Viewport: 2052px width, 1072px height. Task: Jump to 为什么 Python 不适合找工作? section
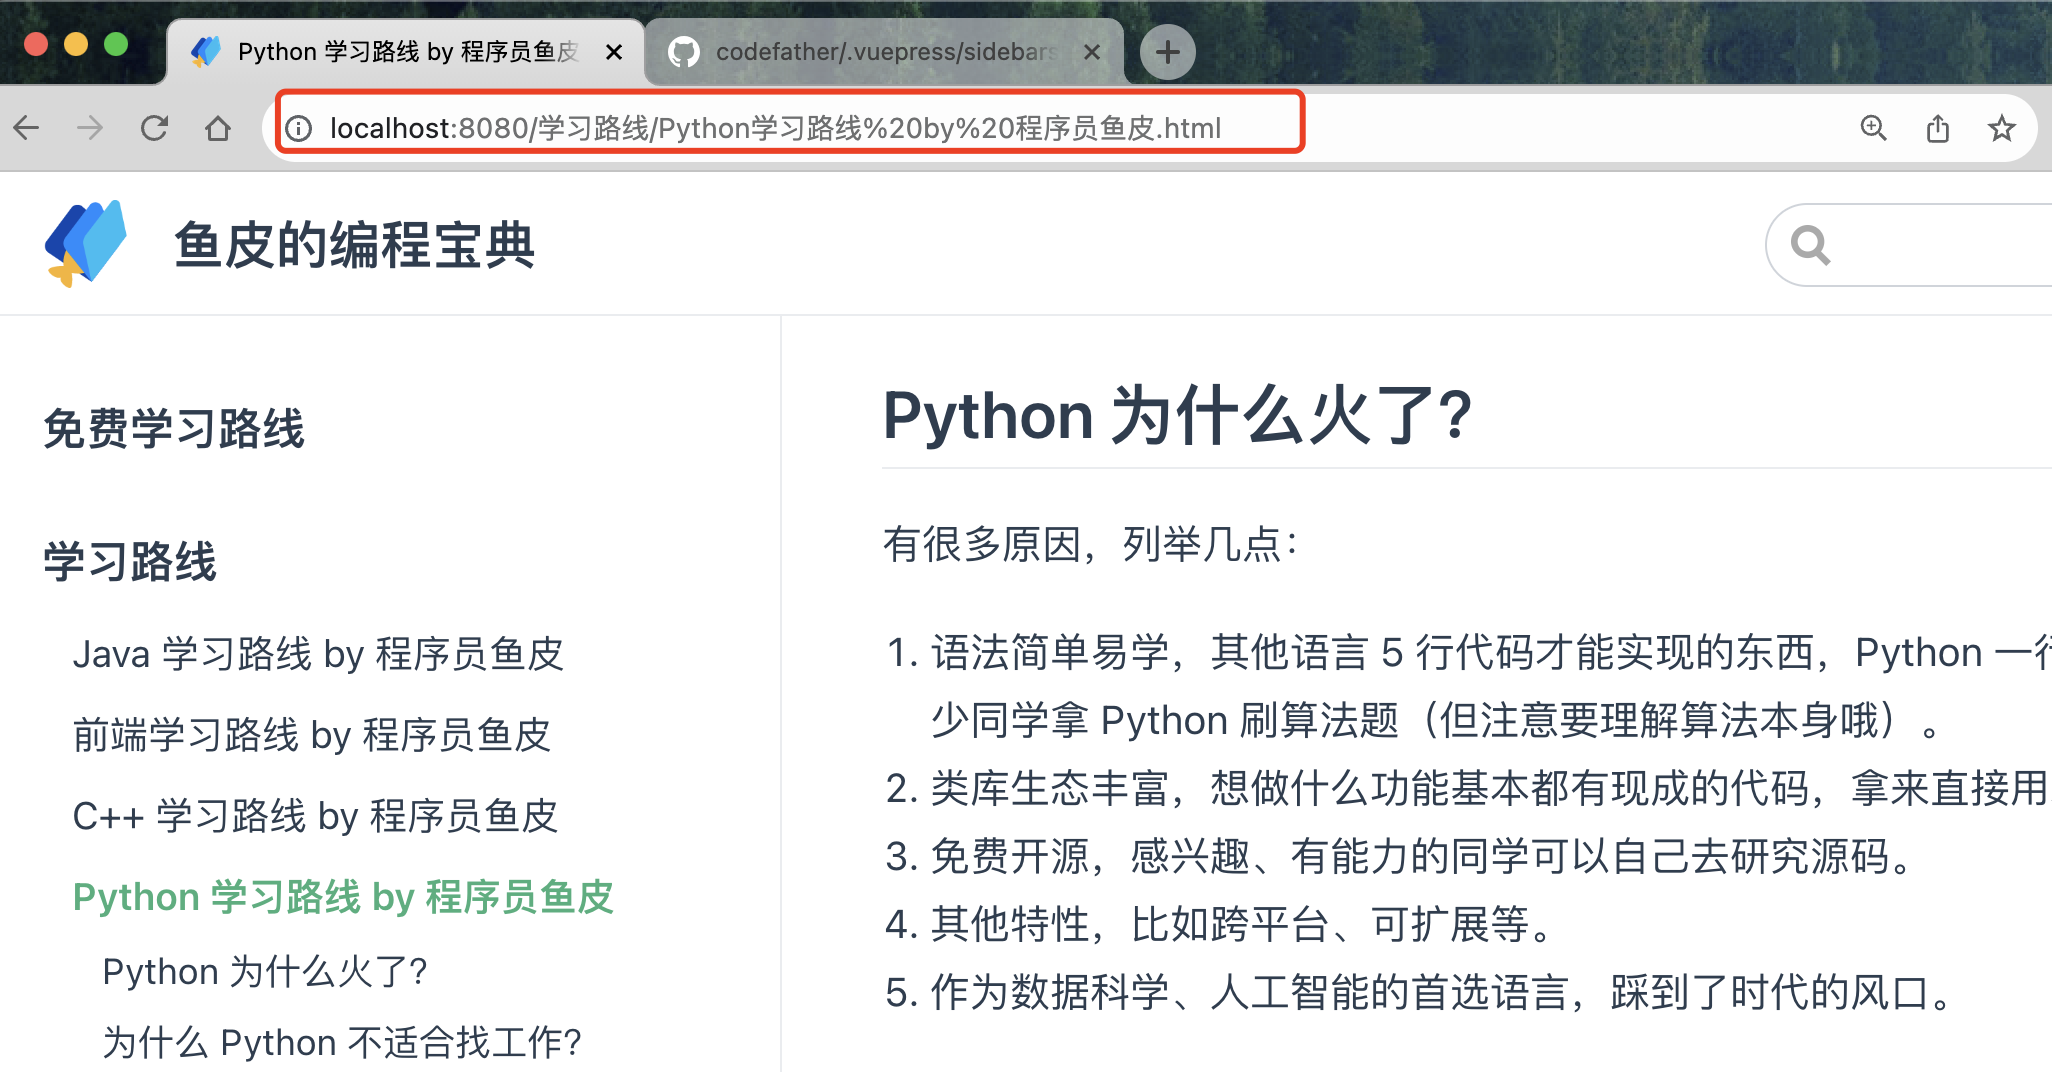tap(341, 1042)
